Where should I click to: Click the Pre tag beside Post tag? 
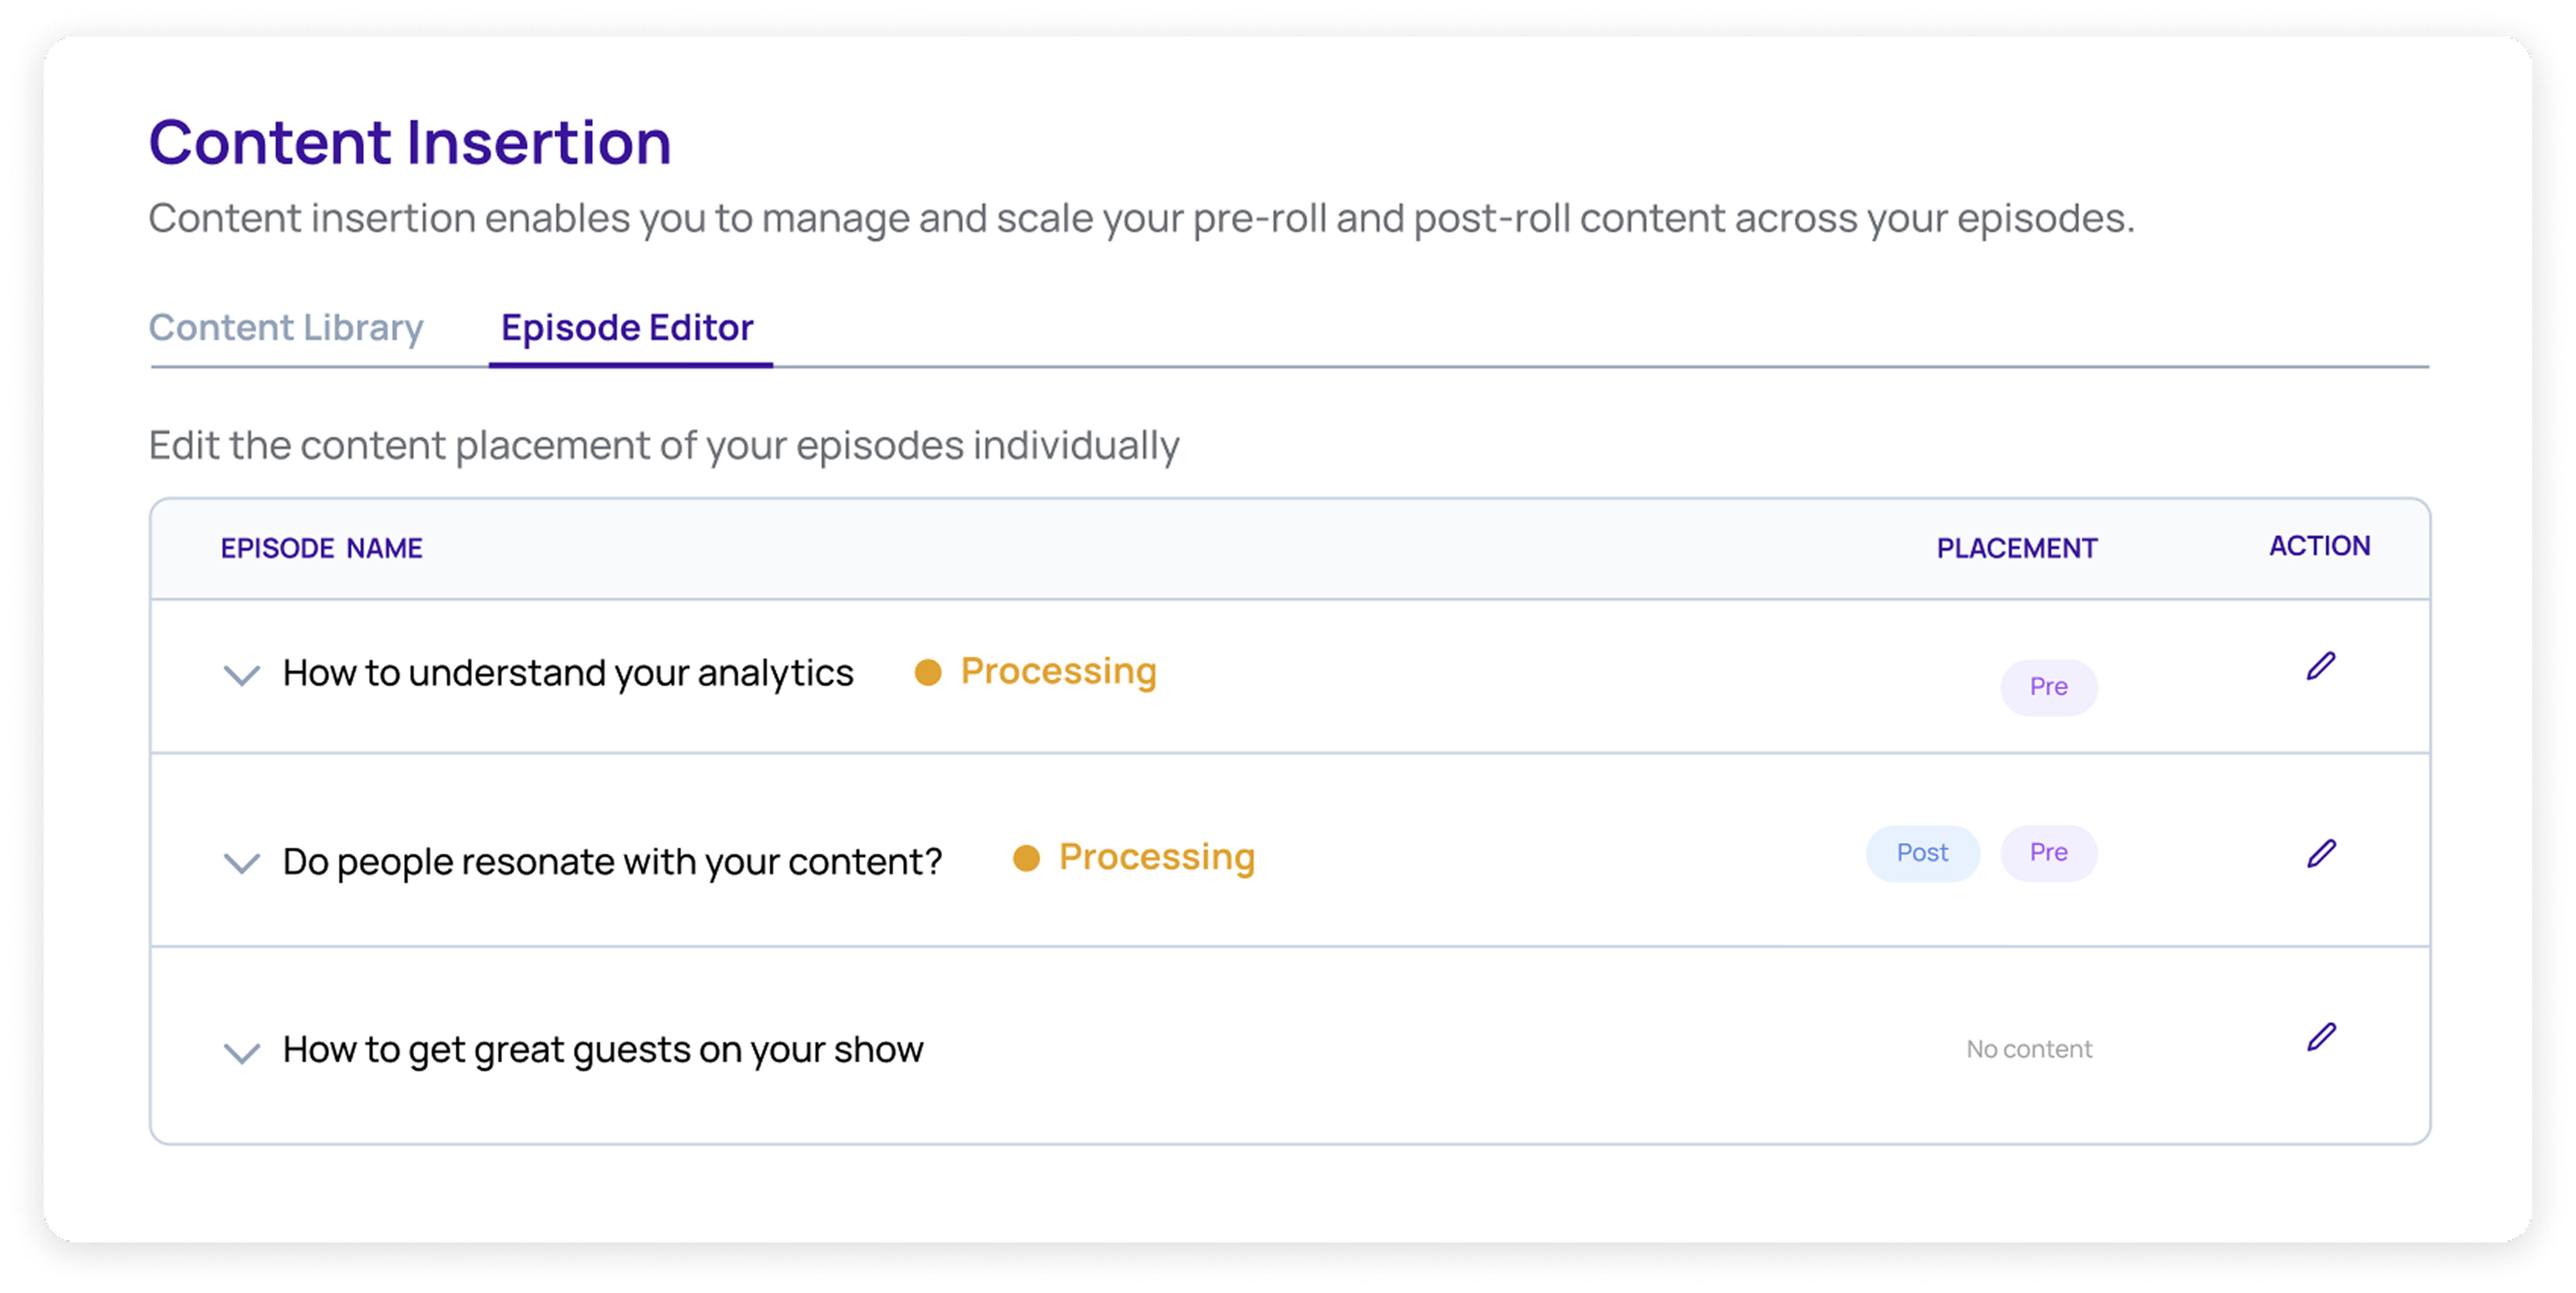click(2048, 853)
